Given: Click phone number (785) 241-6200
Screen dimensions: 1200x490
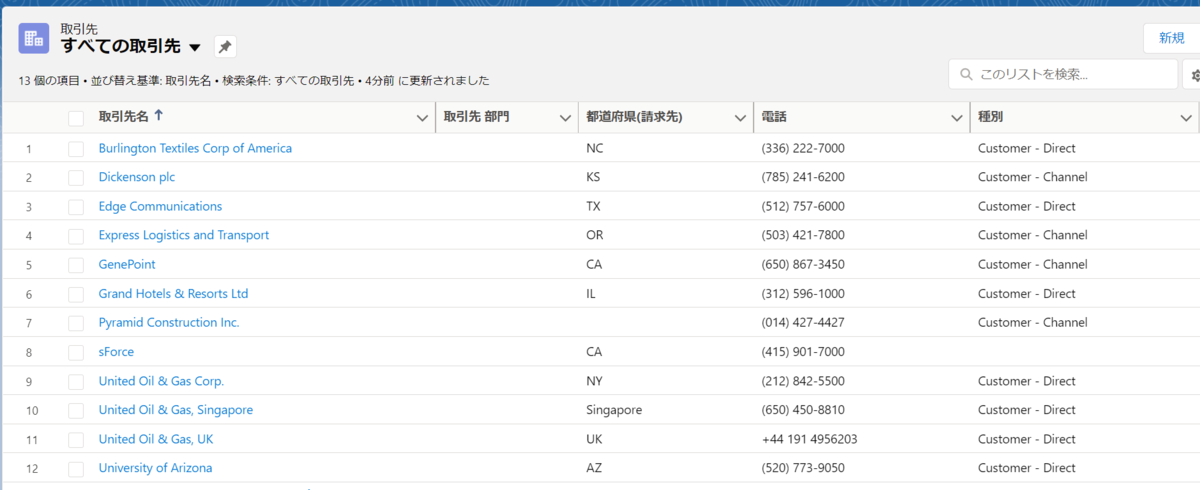Looking at the screenshot, I should click(x=803, y=177).
